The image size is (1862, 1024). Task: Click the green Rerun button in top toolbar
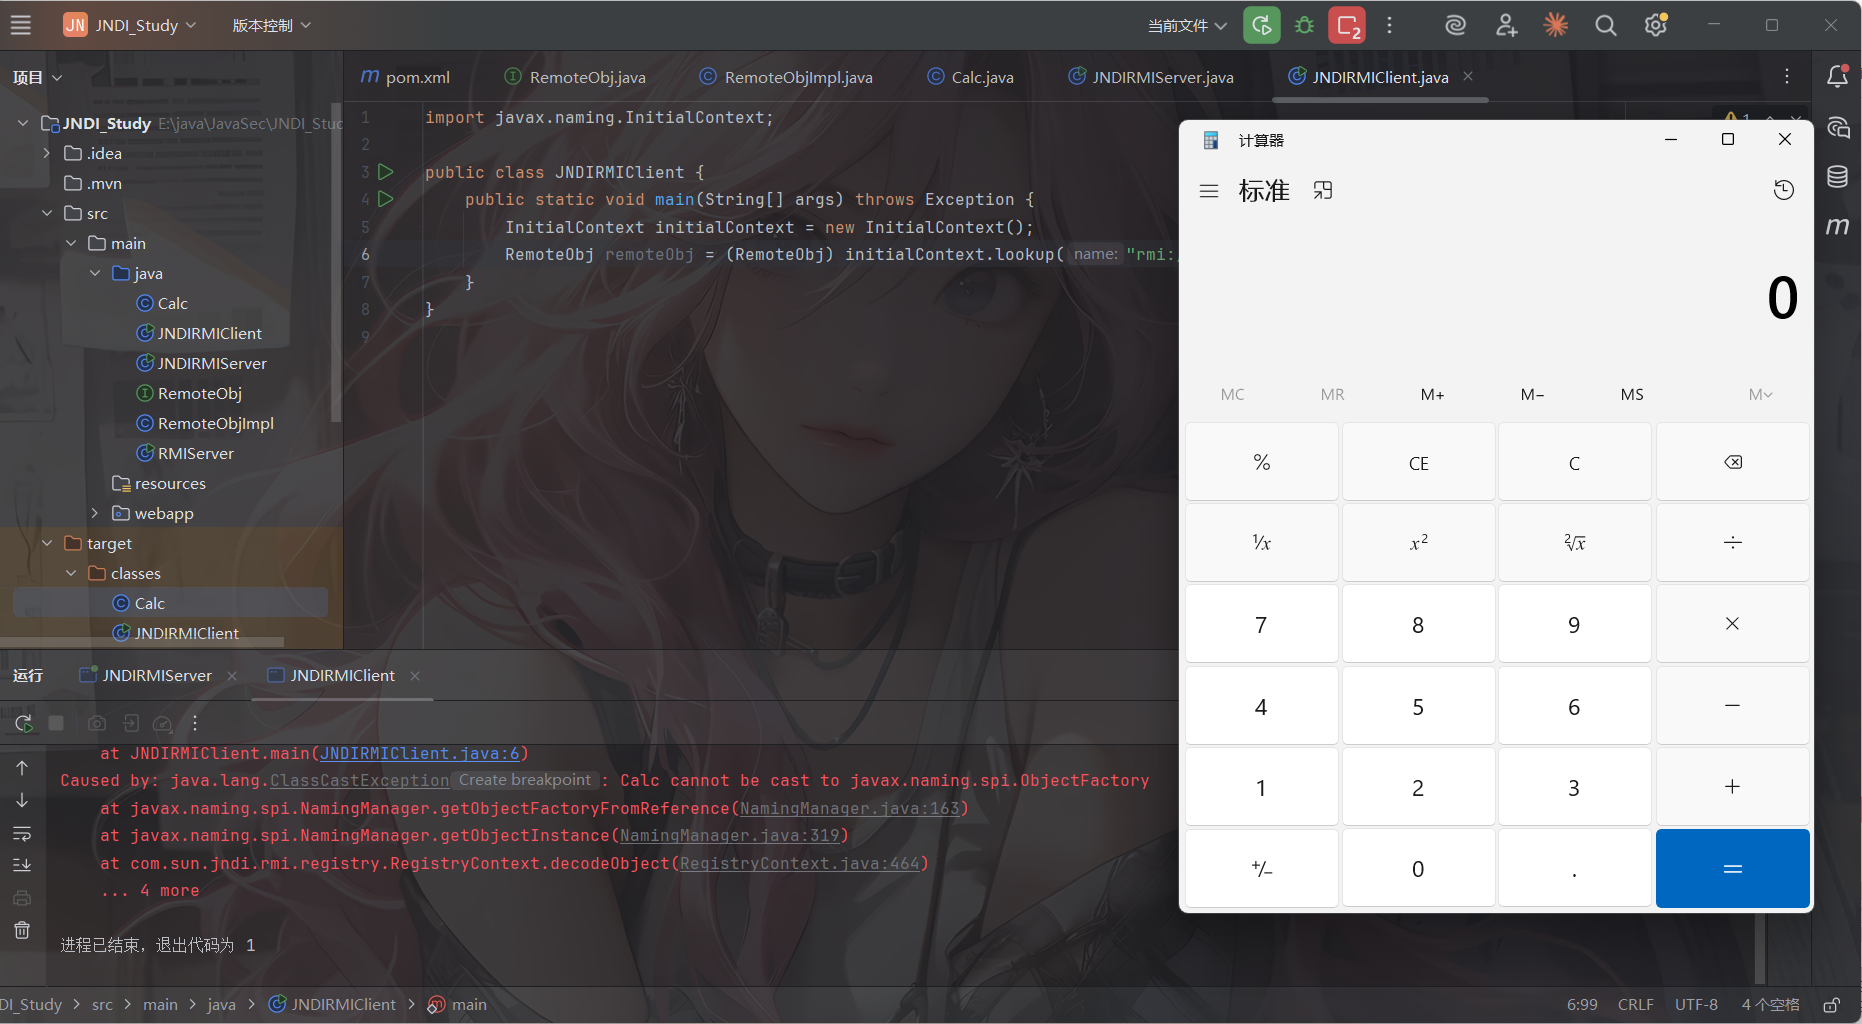coord(1261,25)
